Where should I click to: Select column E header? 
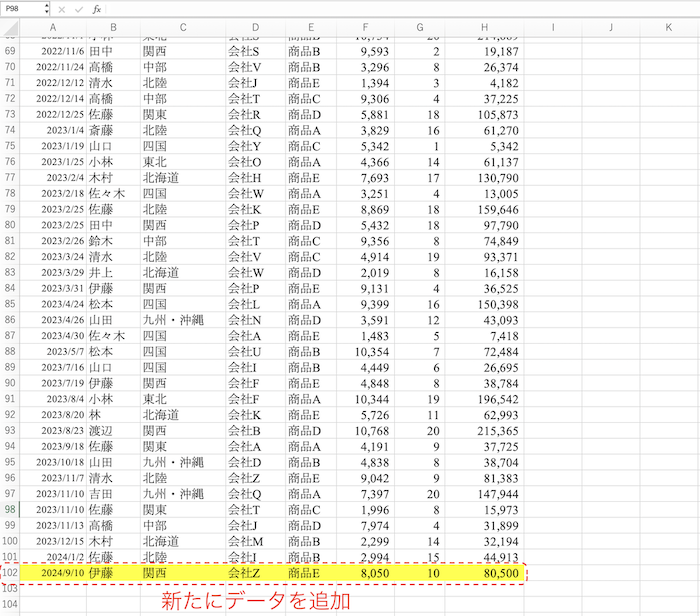pyautogui.click(x=311, y=28)
